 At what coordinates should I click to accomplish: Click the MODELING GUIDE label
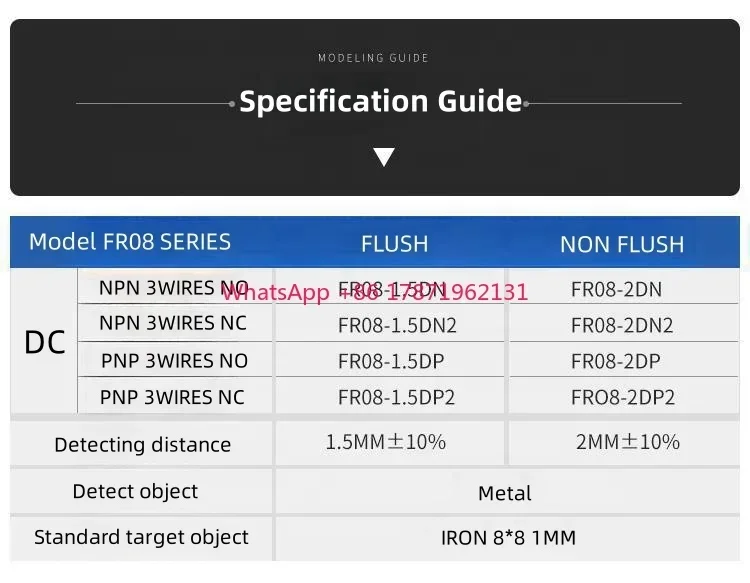(x=373, y=58)
